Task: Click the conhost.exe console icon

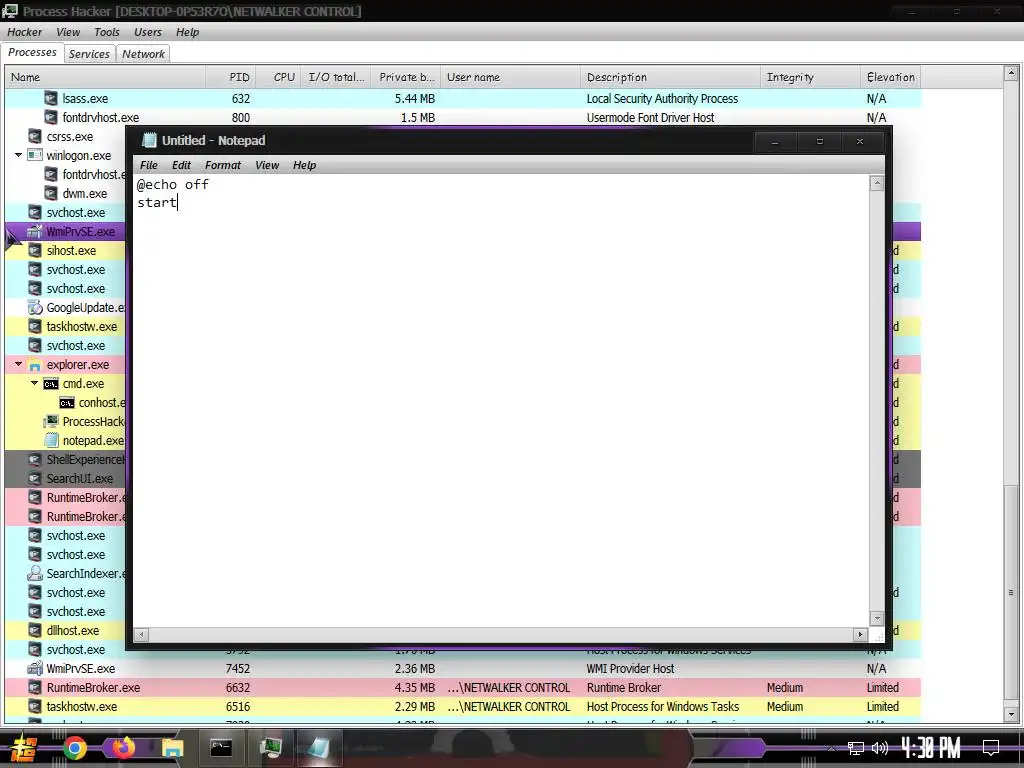Action: click(67, 403)
